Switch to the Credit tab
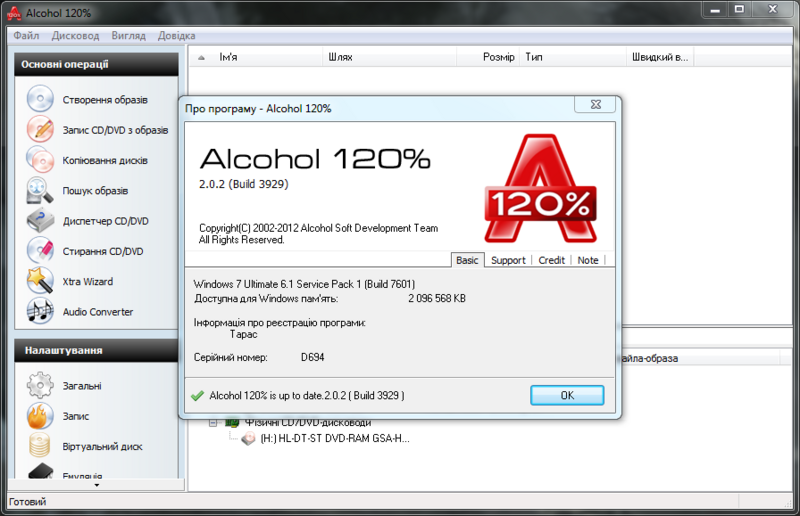 tap(552, 260)
